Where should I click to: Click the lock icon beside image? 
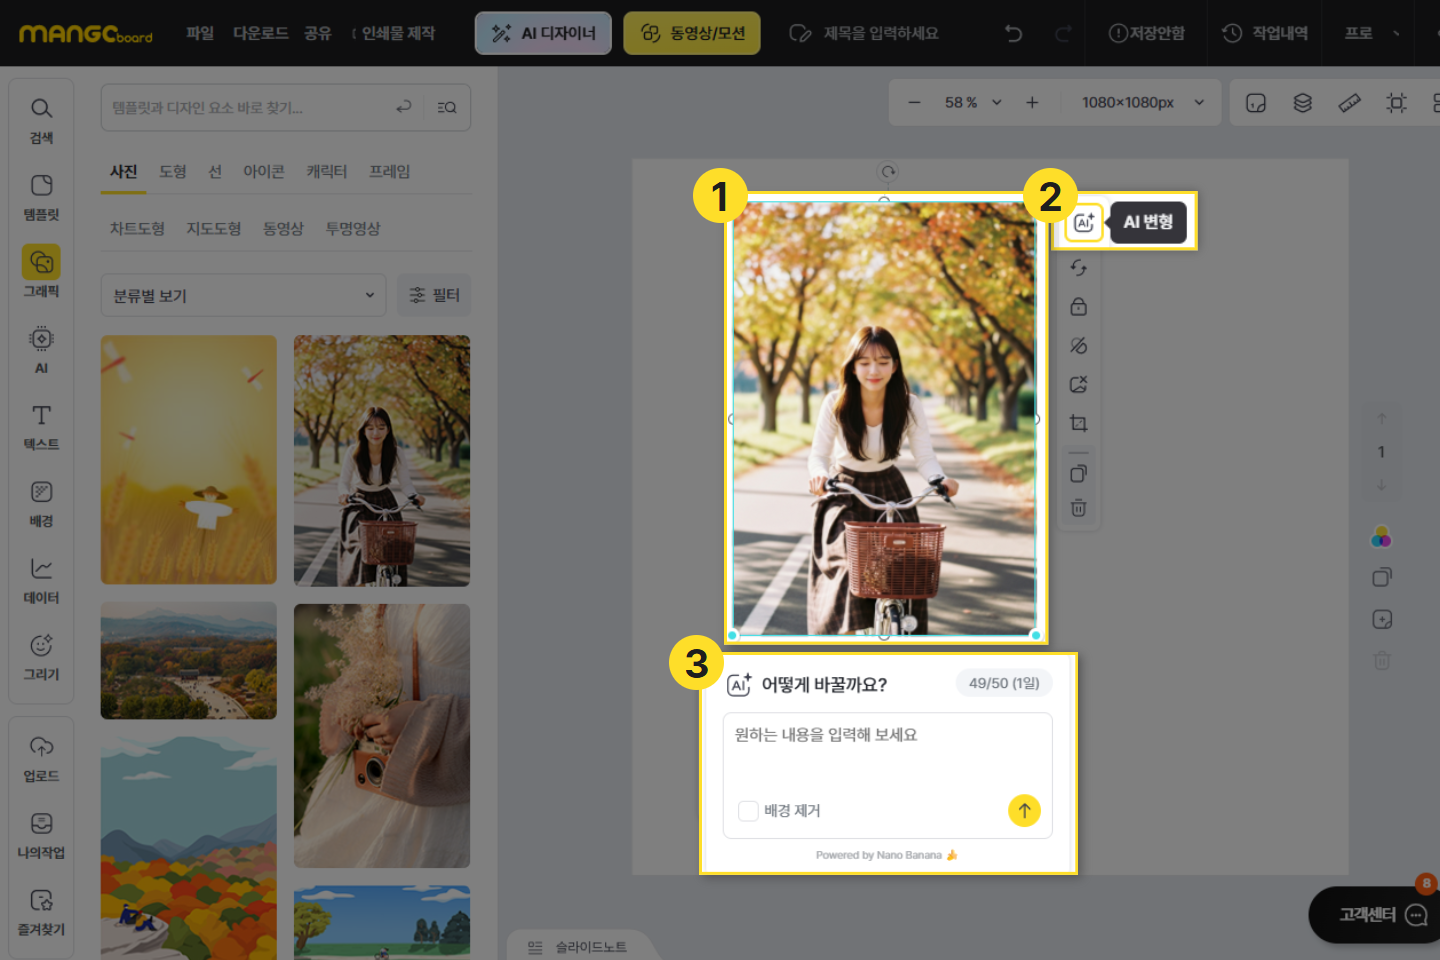click(1078, 307)
